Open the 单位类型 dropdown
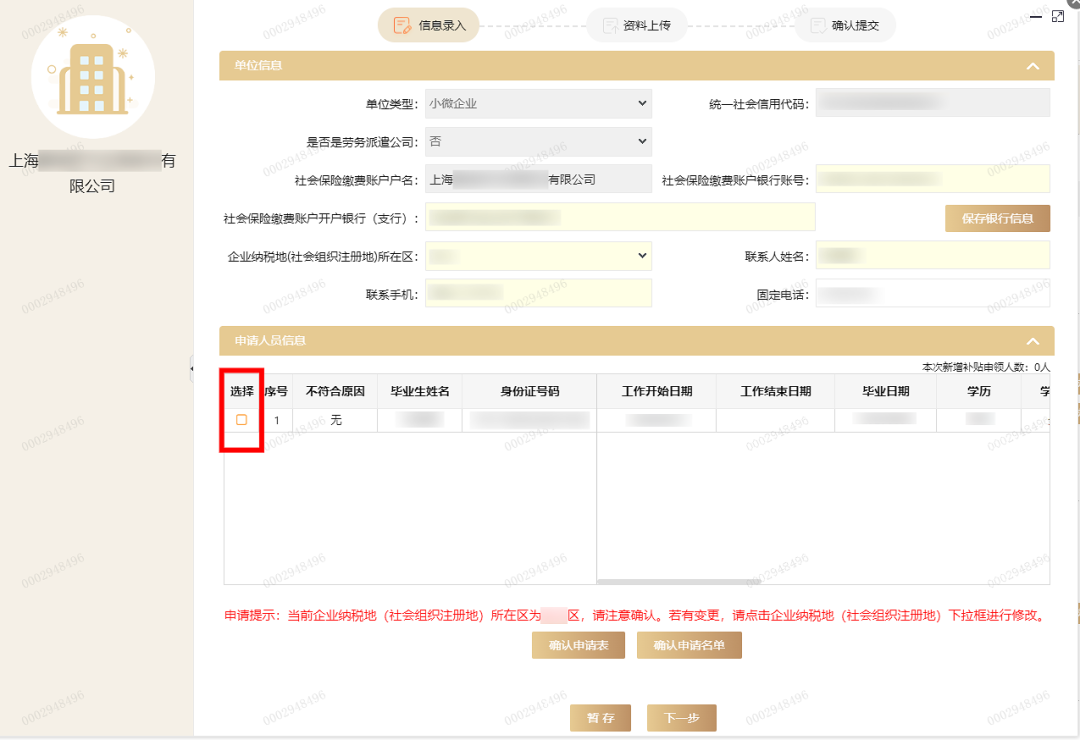The width and height of the screenshot is (1080, 740). (538, 103)
